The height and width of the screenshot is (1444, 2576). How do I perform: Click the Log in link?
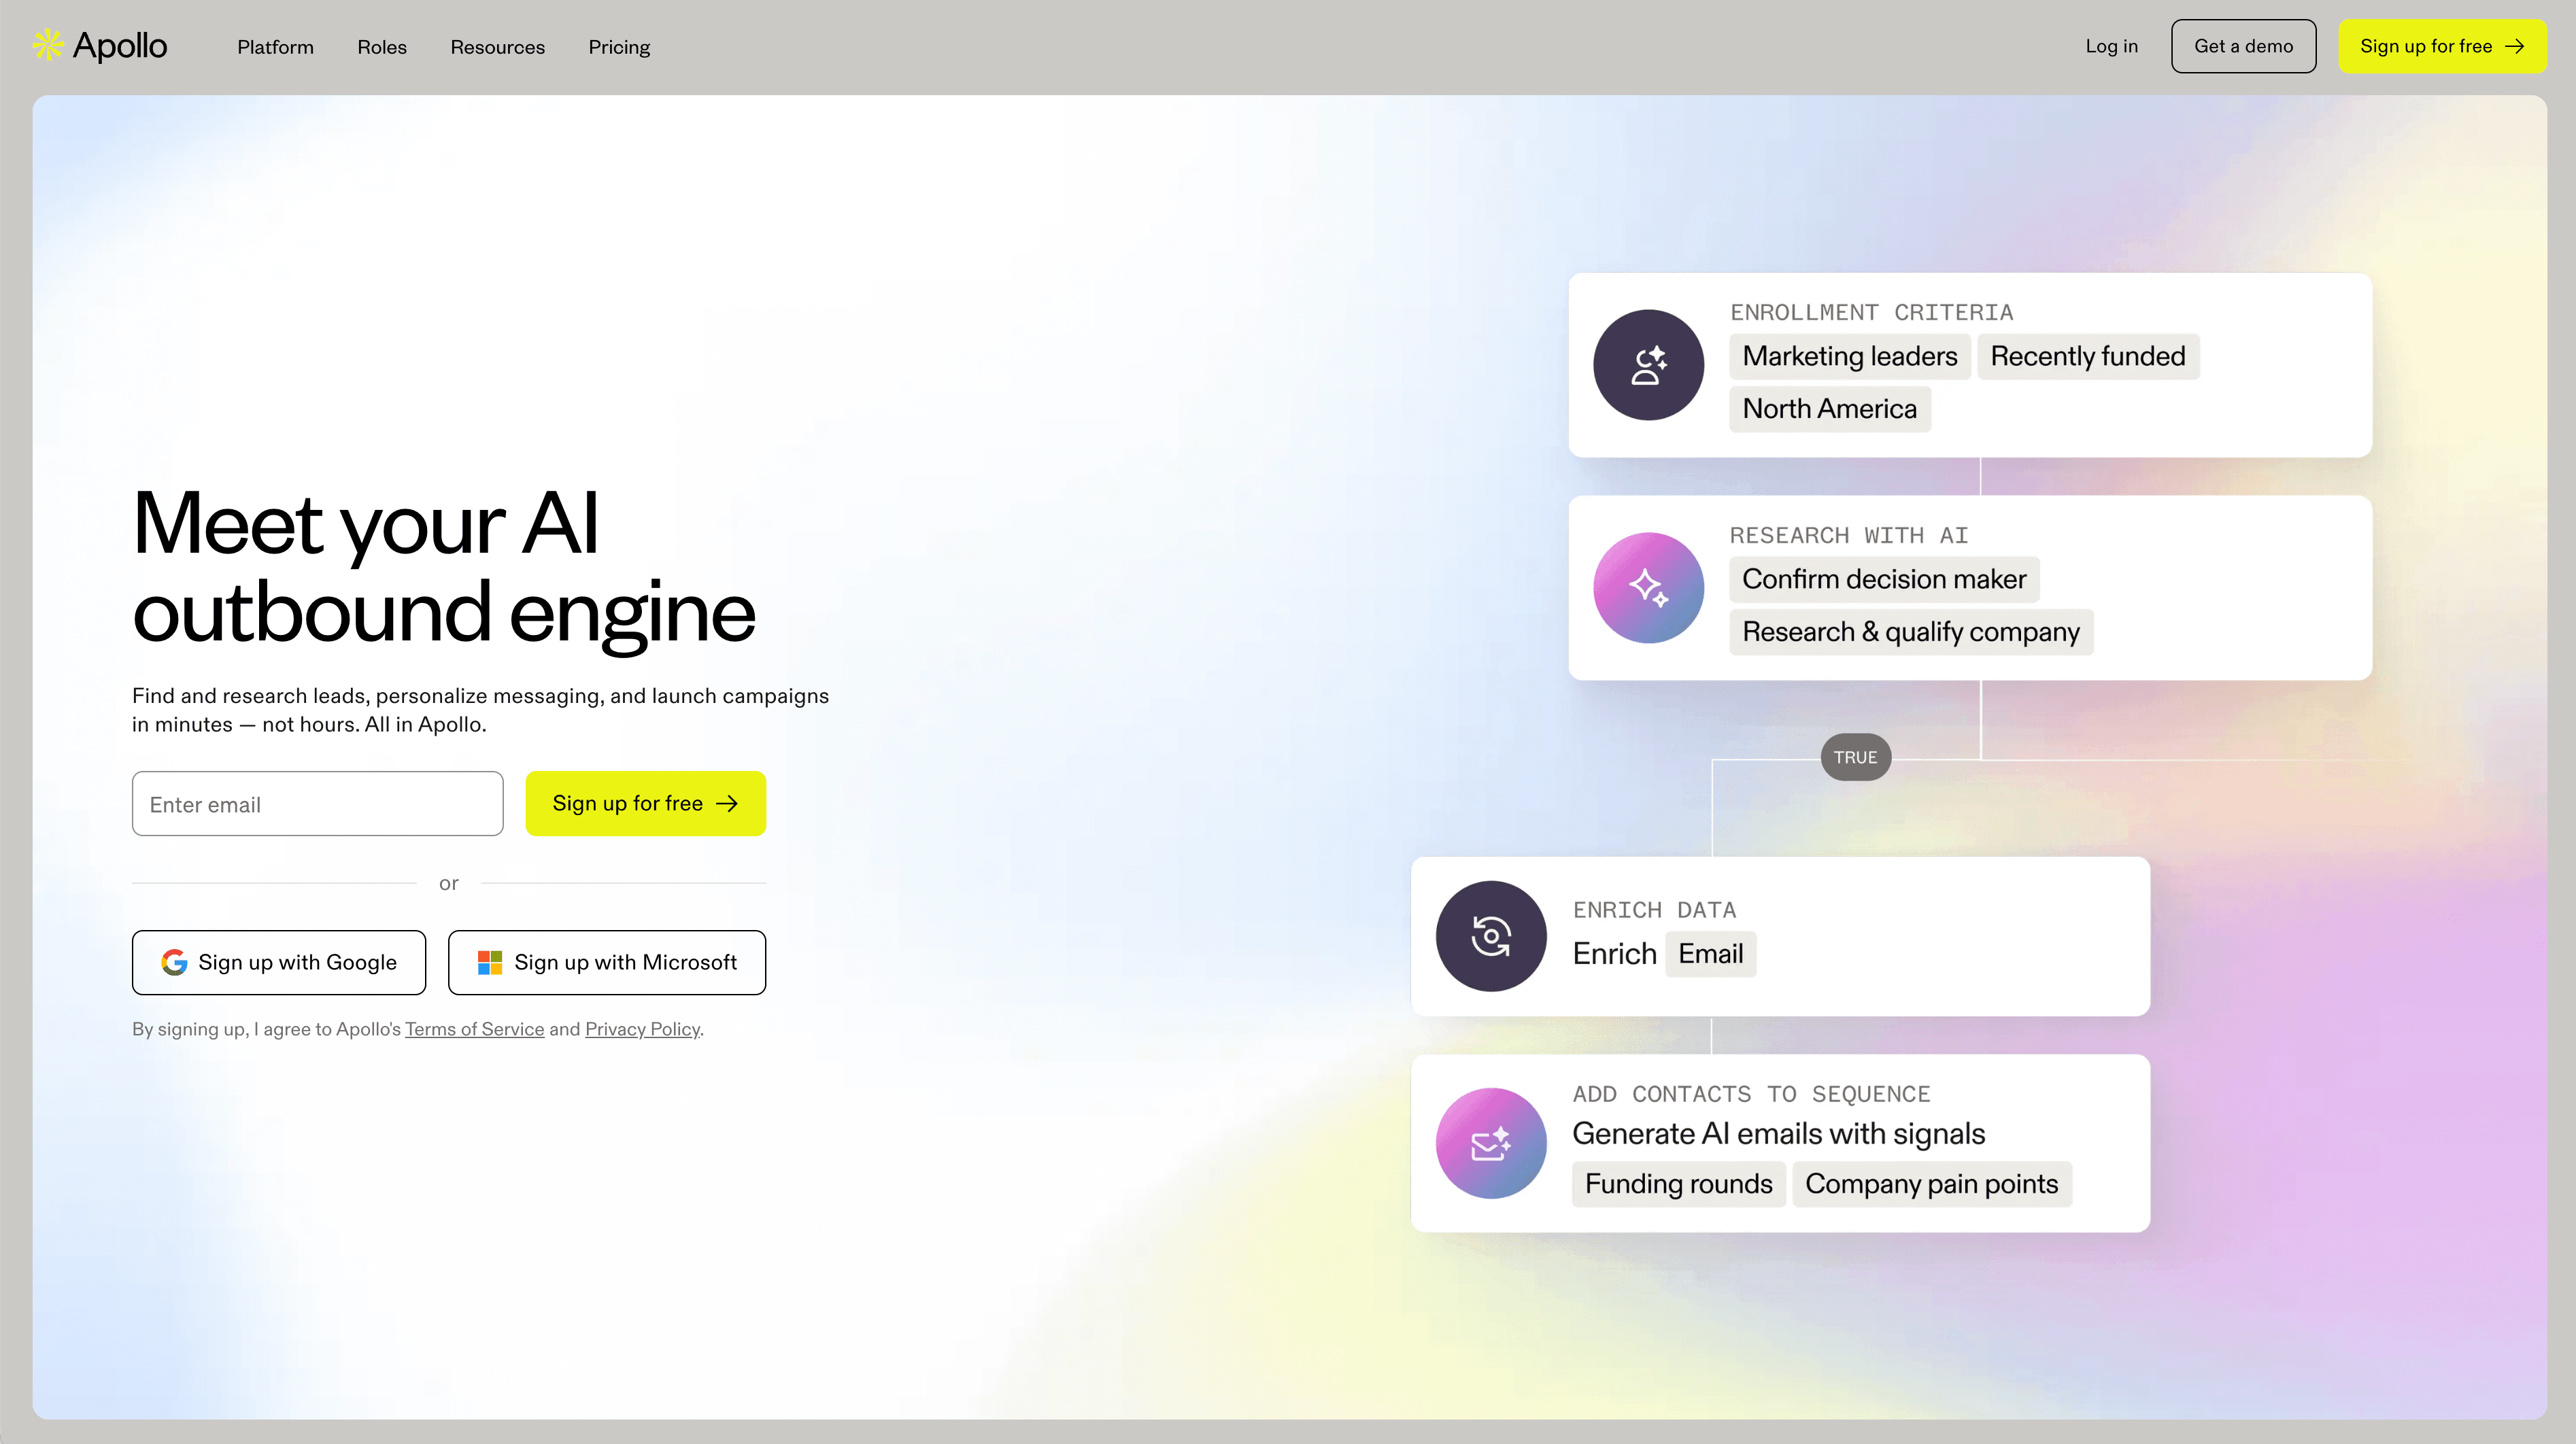click(x=2111, y=46)
